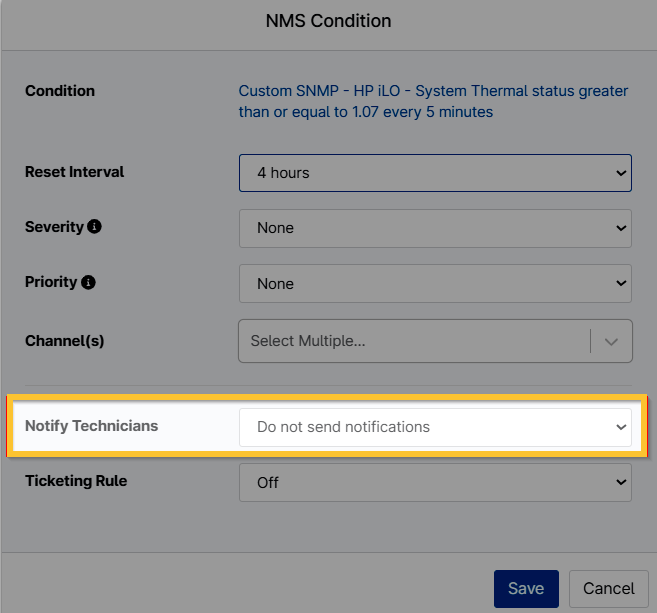Click the Channel(s) label

pyautogui.click(x=65, y=340)
